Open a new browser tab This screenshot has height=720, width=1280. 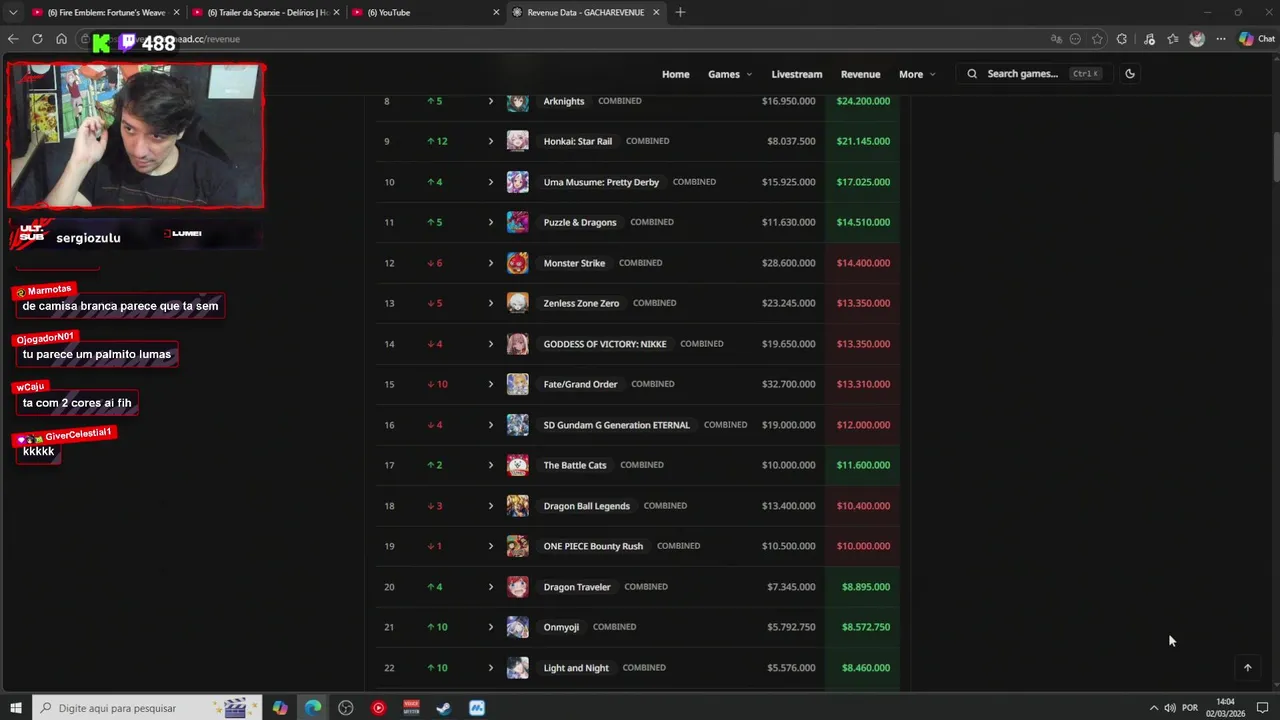[681, 12]
